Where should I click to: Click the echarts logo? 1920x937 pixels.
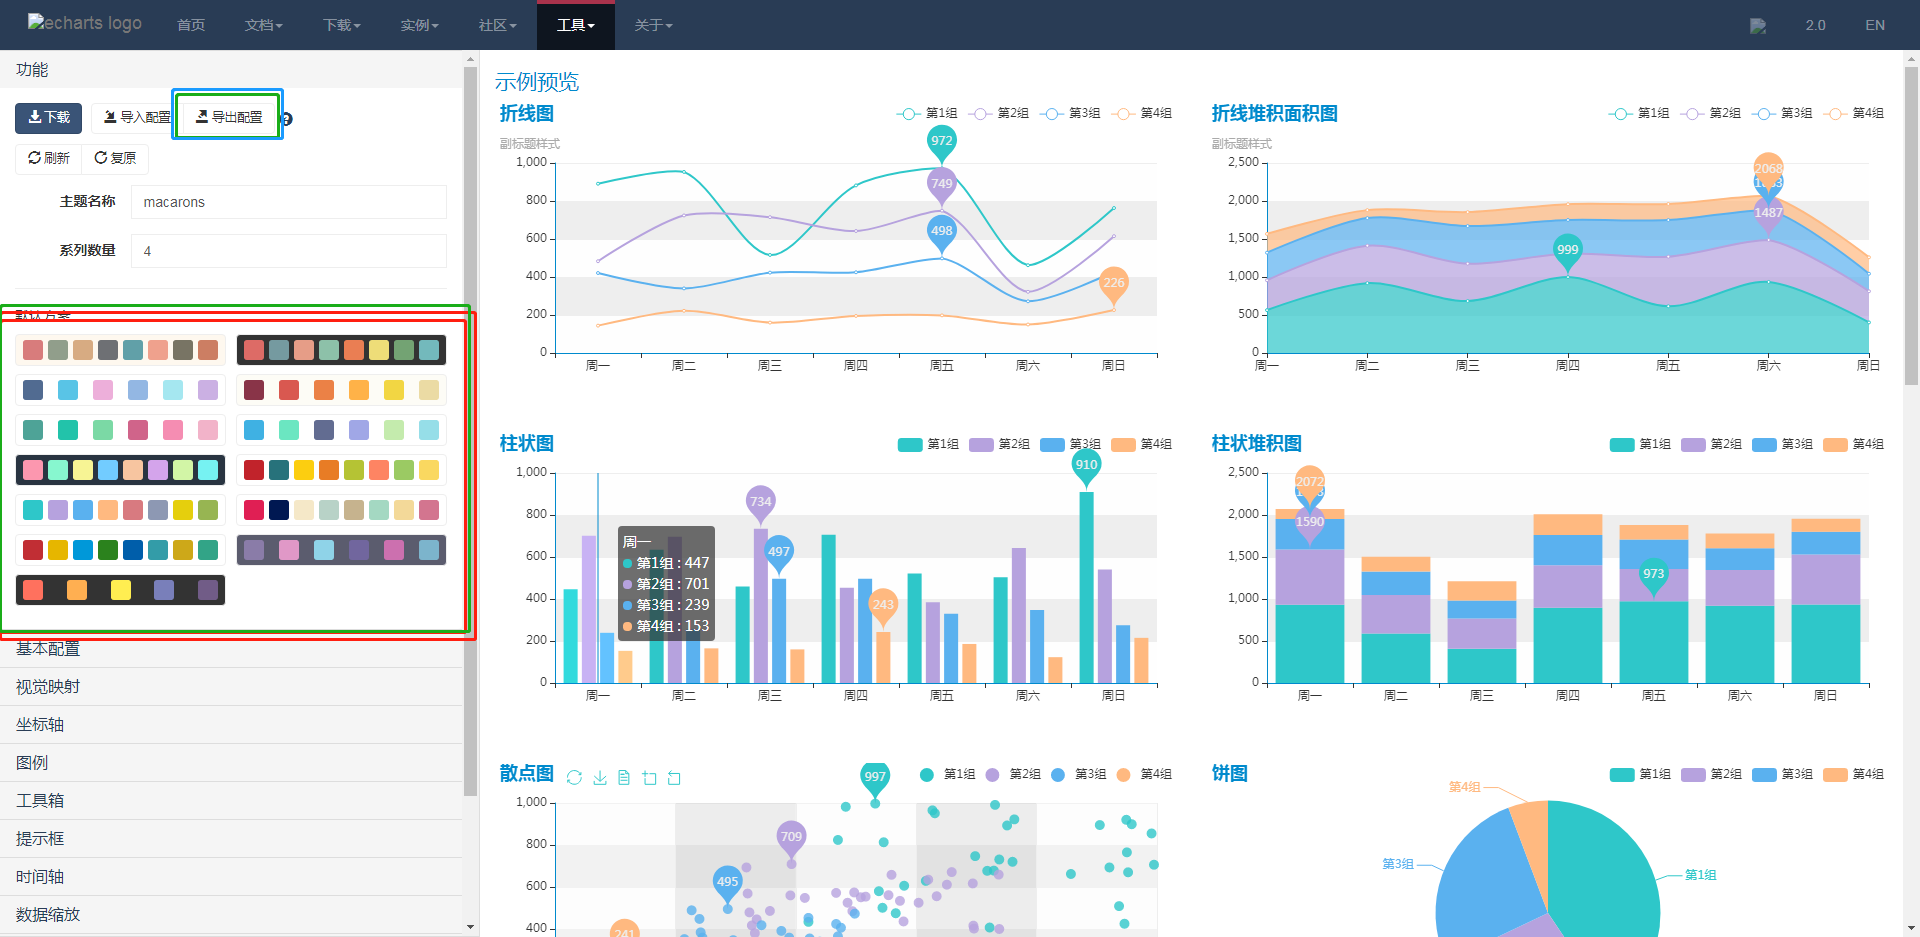pyautogui.click(x=85, y=23)
